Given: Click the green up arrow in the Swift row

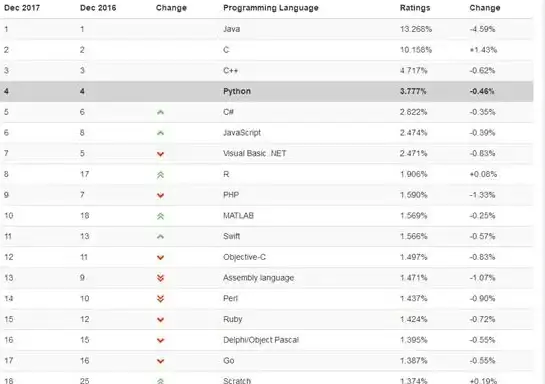Looking at the screenshot, I should (160, 237).
